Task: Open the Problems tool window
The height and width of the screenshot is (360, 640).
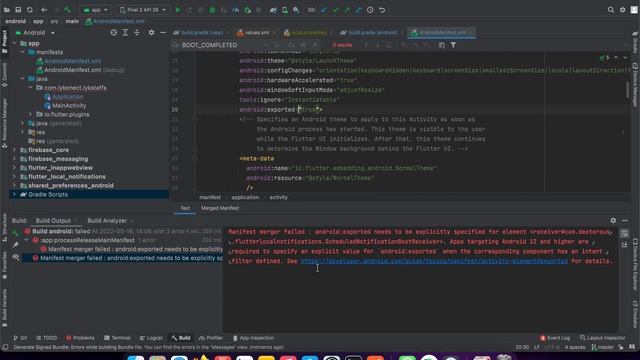Action: click(x=80, y=338)
